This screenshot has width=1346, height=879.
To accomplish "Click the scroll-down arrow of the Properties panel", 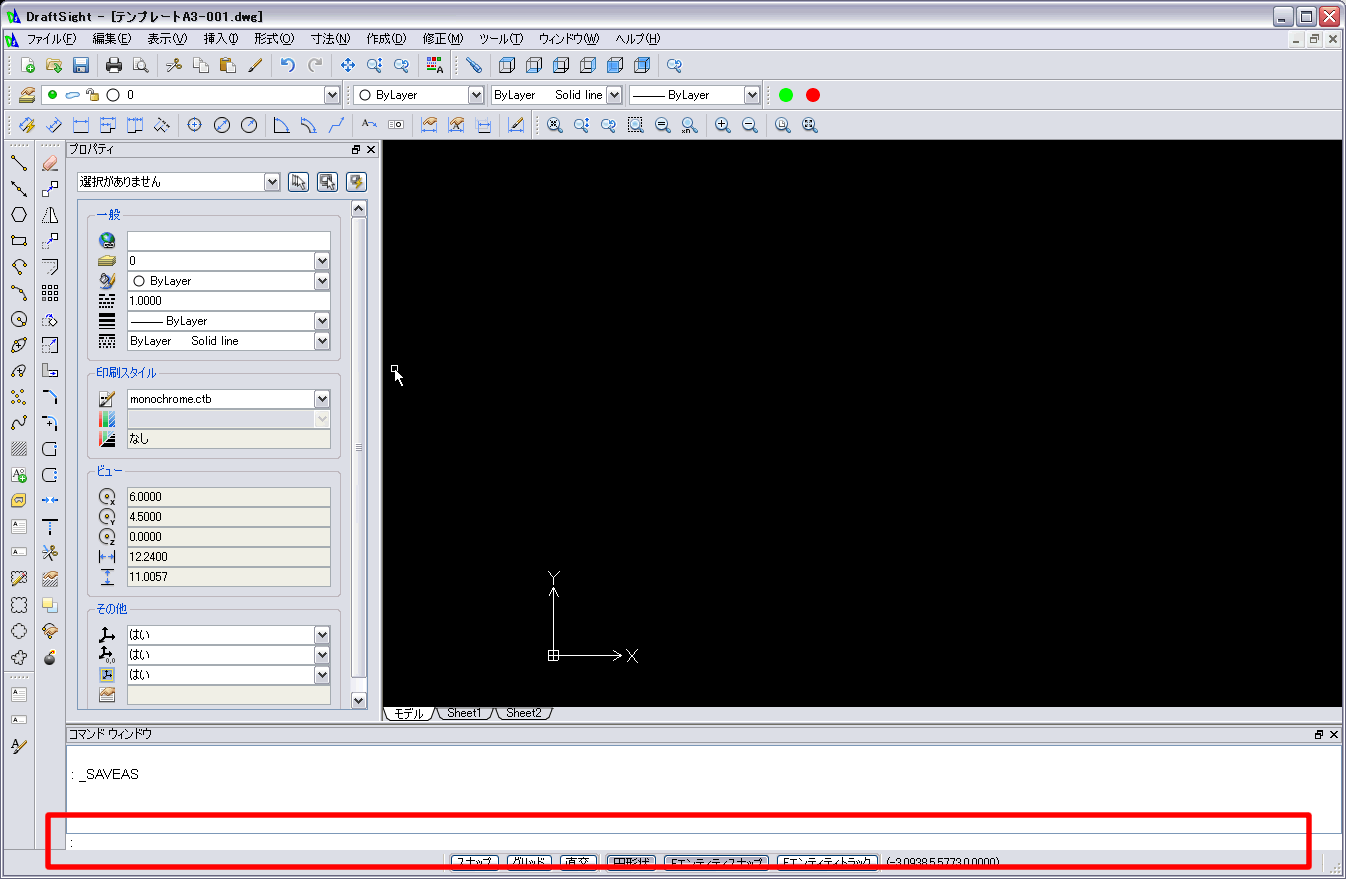I will pyautogui.click(x=359, y=701).
